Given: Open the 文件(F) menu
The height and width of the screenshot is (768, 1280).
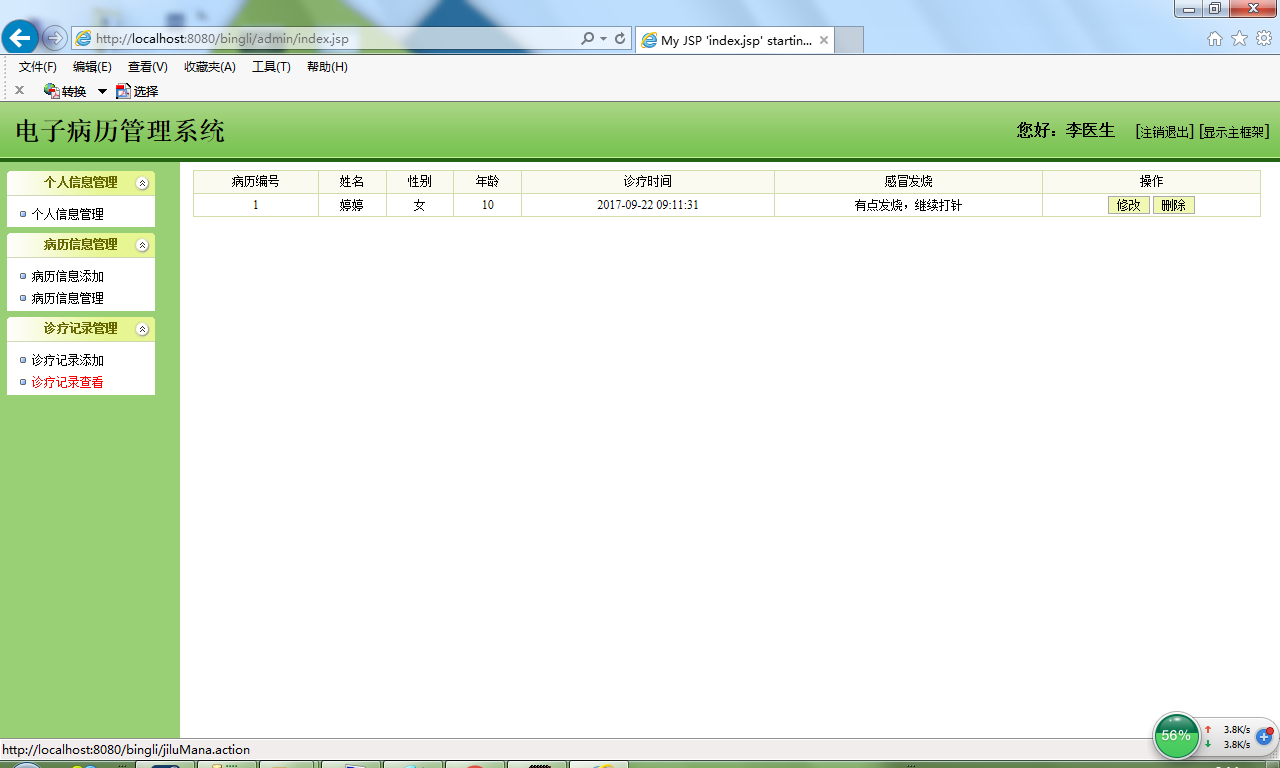Looking at the screenshot, I should [38, 67].
